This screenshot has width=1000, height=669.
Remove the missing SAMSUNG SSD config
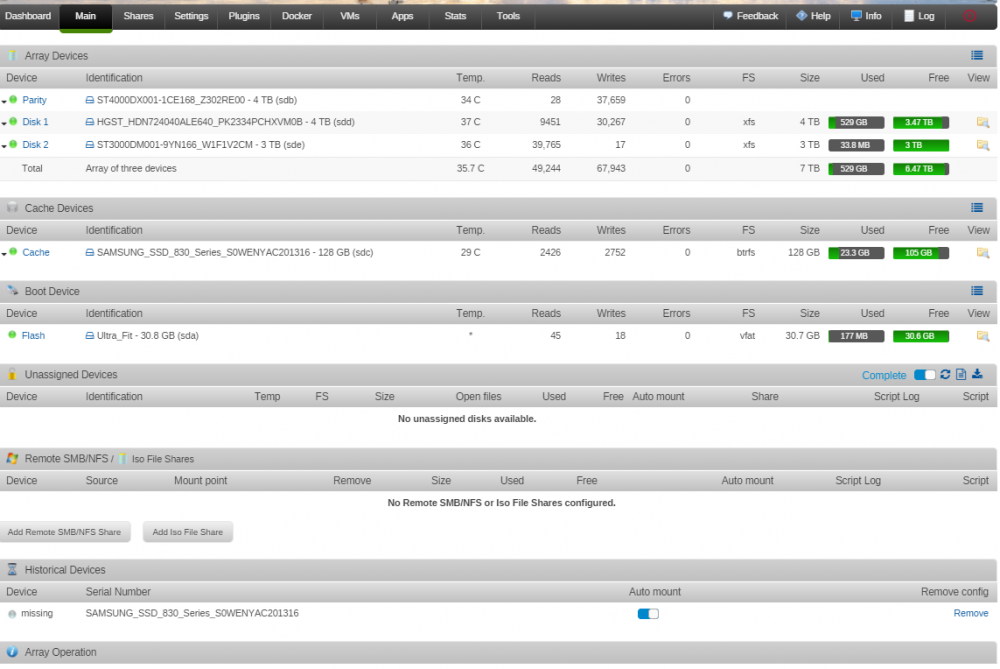tap(971, 613)
